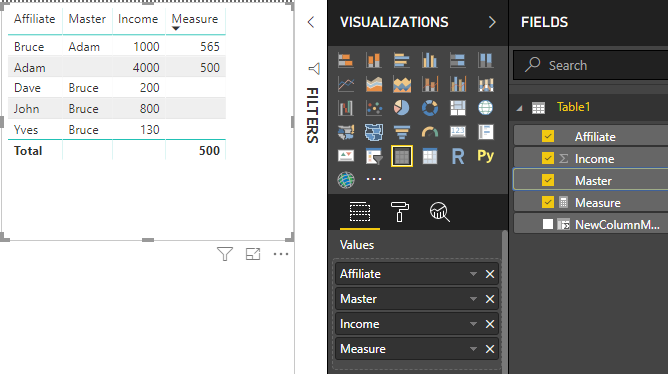Expand the Filters pane chevron
Screen dimensions: 668x374
point(311,22)
